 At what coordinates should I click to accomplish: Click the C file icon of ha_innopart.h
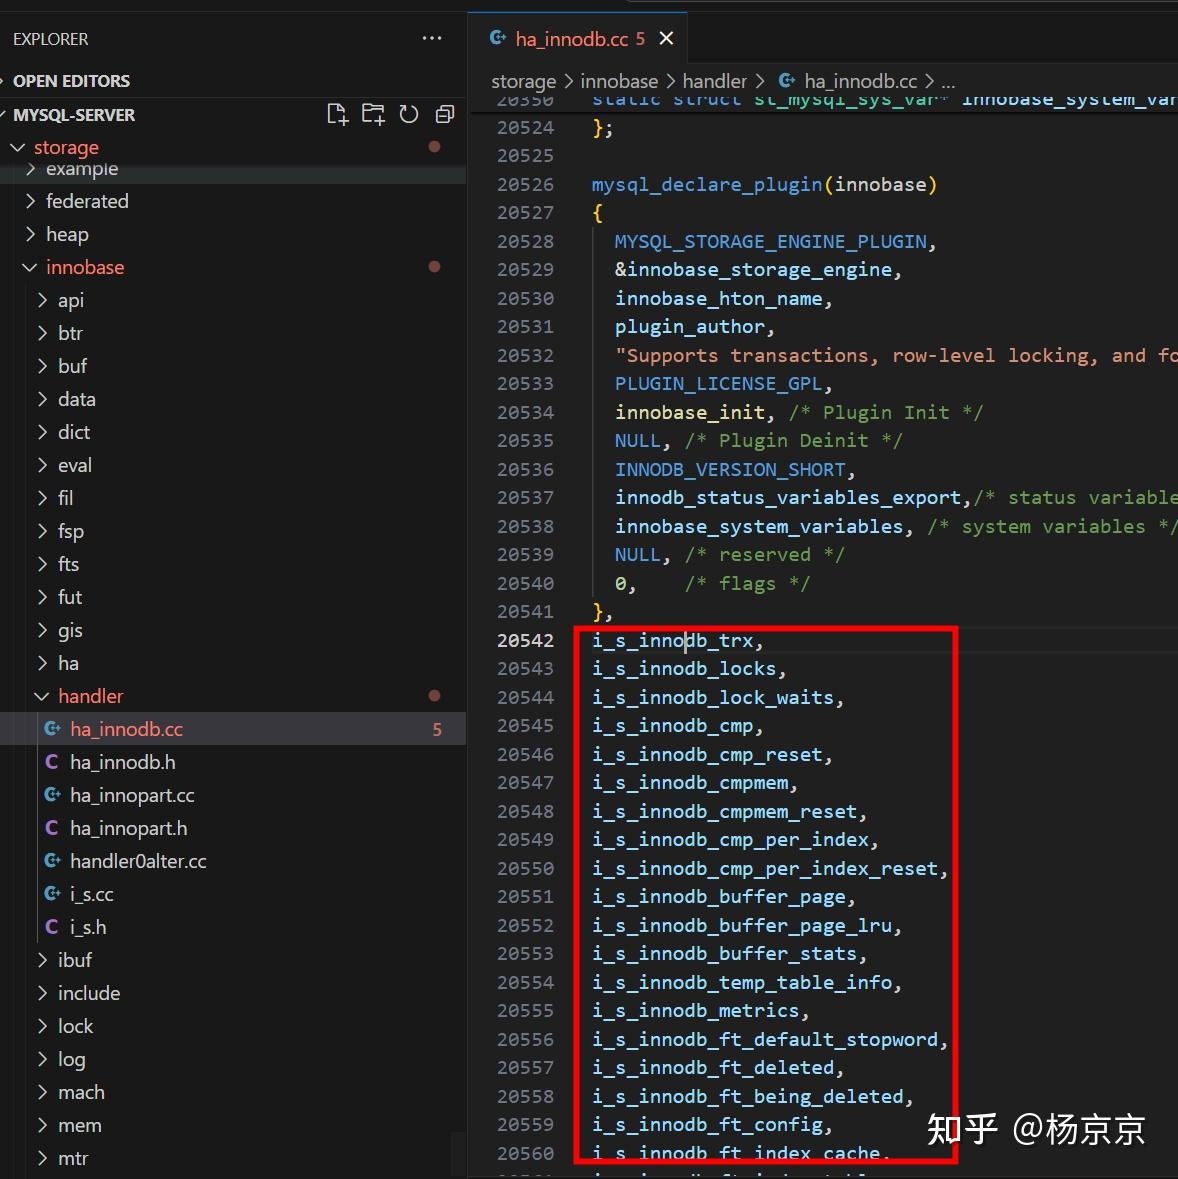tap(52, 828)
